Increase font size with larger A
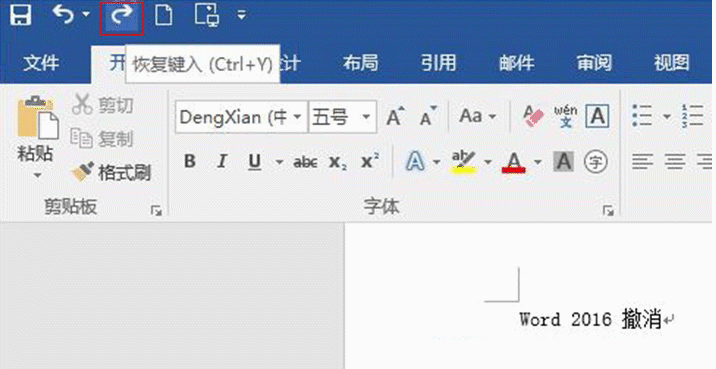 pos(395,117)
